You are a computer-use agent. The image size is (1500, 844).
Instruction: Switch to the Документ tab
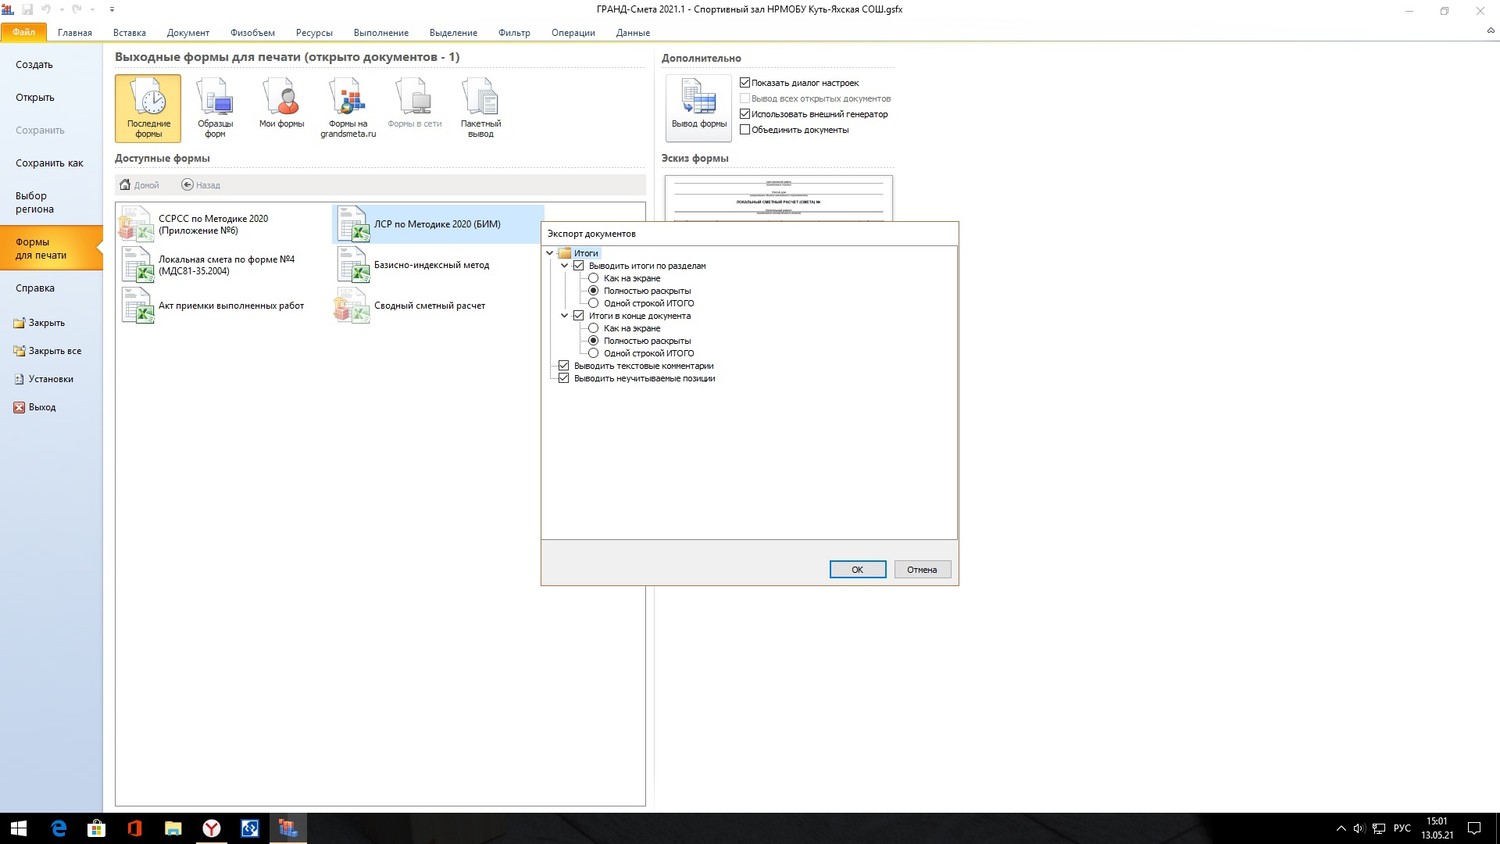pyautogui.click(x=188, y=32)
